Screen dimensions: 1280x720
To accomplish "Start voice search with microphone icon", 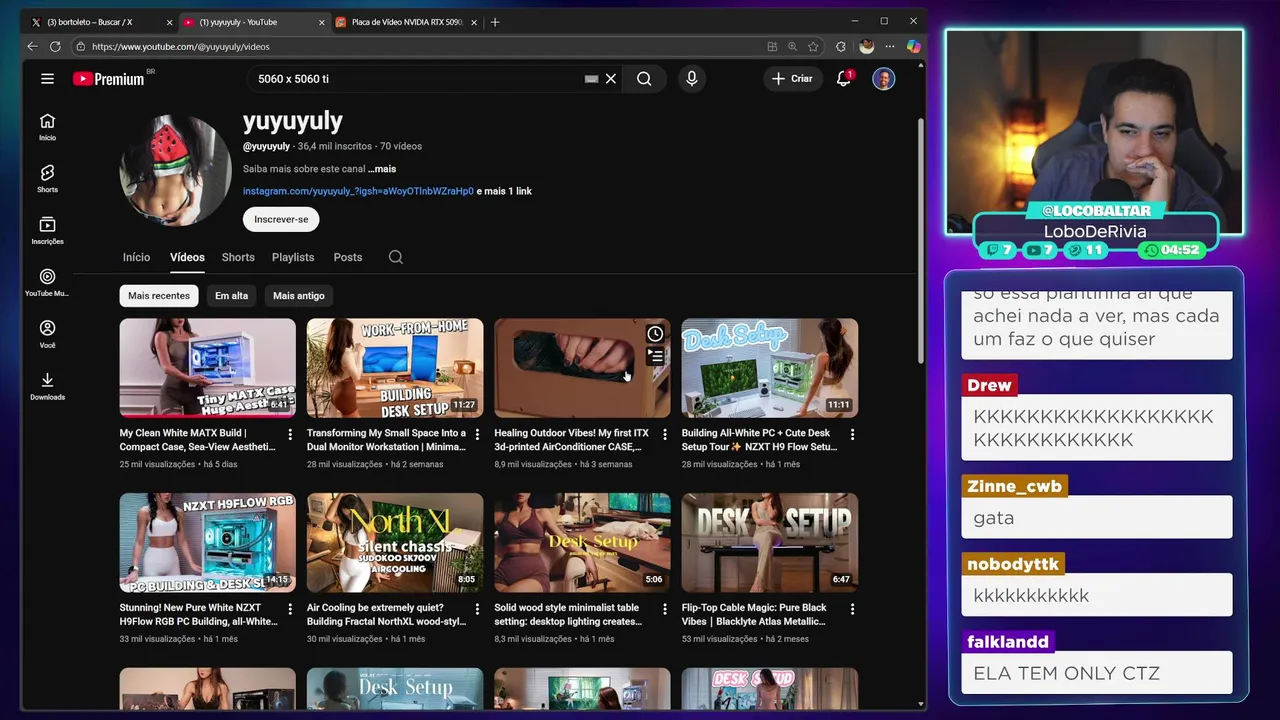I will click(691, 79).
